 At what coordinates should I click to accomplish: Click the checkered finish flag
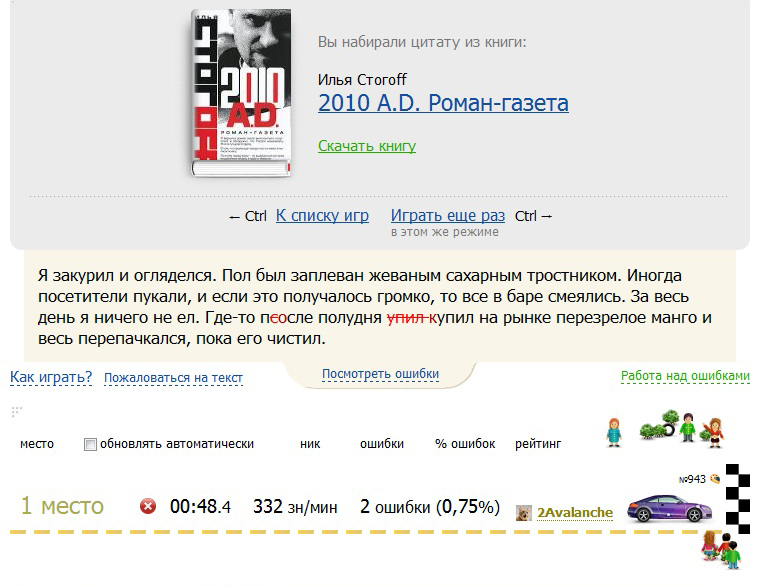click(738, 499)
